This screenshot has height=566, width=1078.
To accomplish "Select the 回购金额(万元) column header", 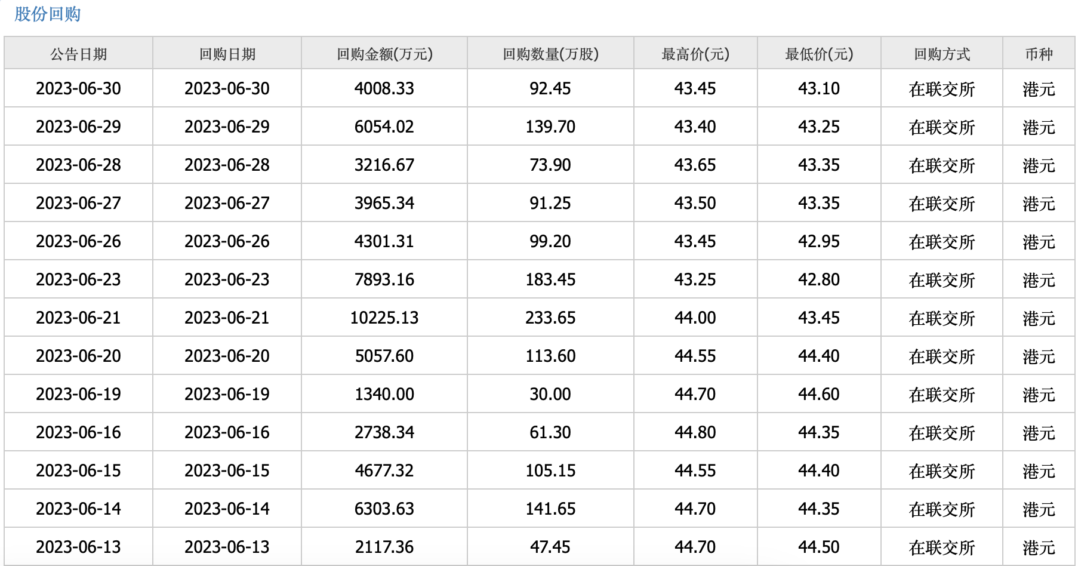I will pyautogui.click(x=384, y=54).
